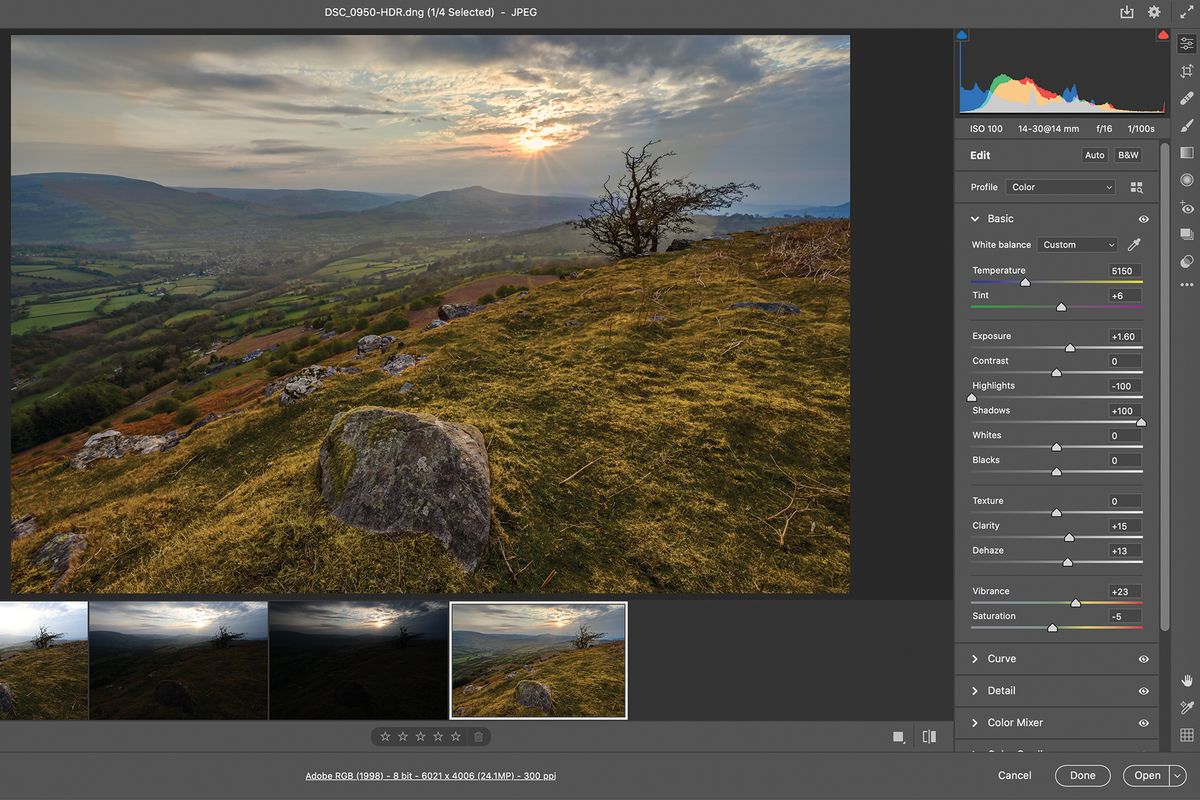
Task: Collapse the Basic panel
Action: click(x=975, y=218)
